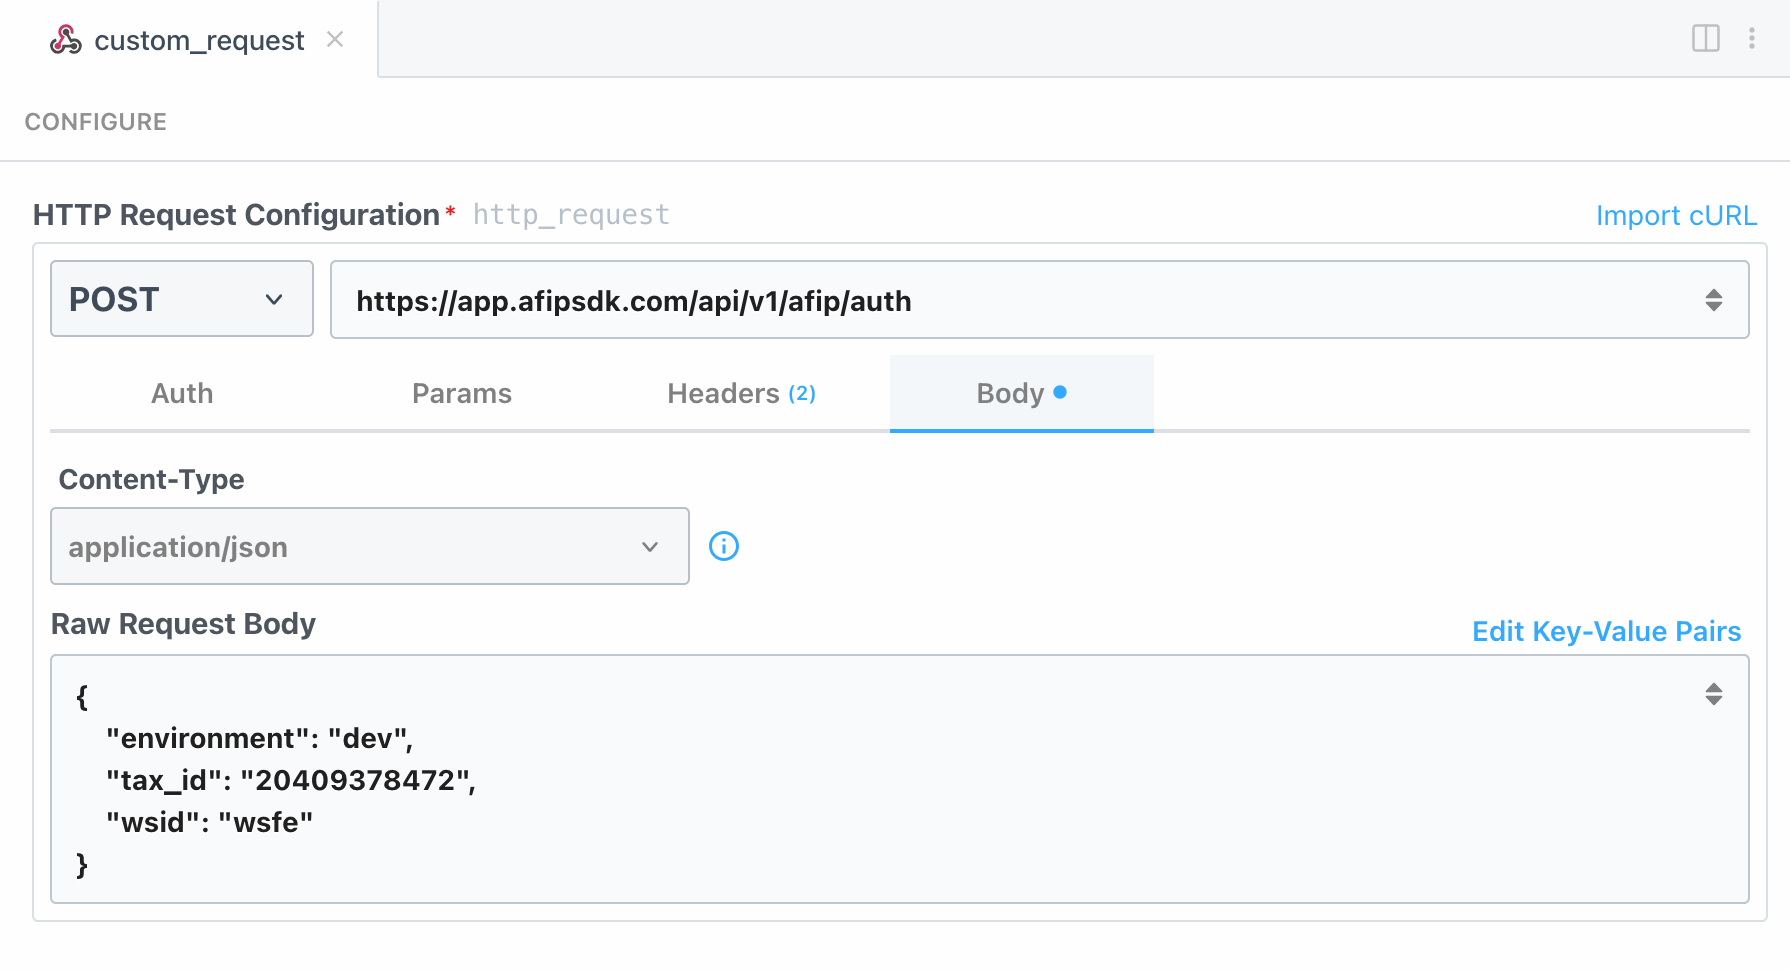Open the Params tab
Screen dimensions: 1790x970
[x=461, y=394]
